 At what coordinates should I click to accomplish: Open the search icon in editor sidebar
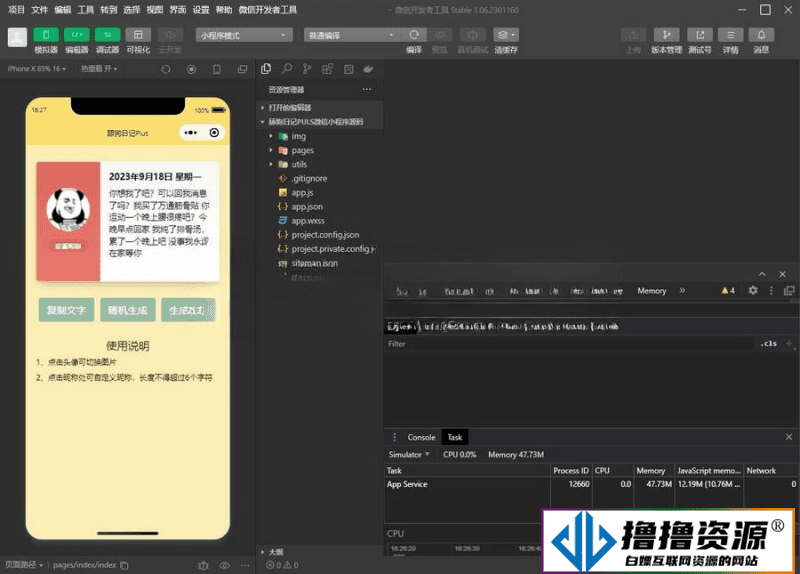[x=287, y=69]
